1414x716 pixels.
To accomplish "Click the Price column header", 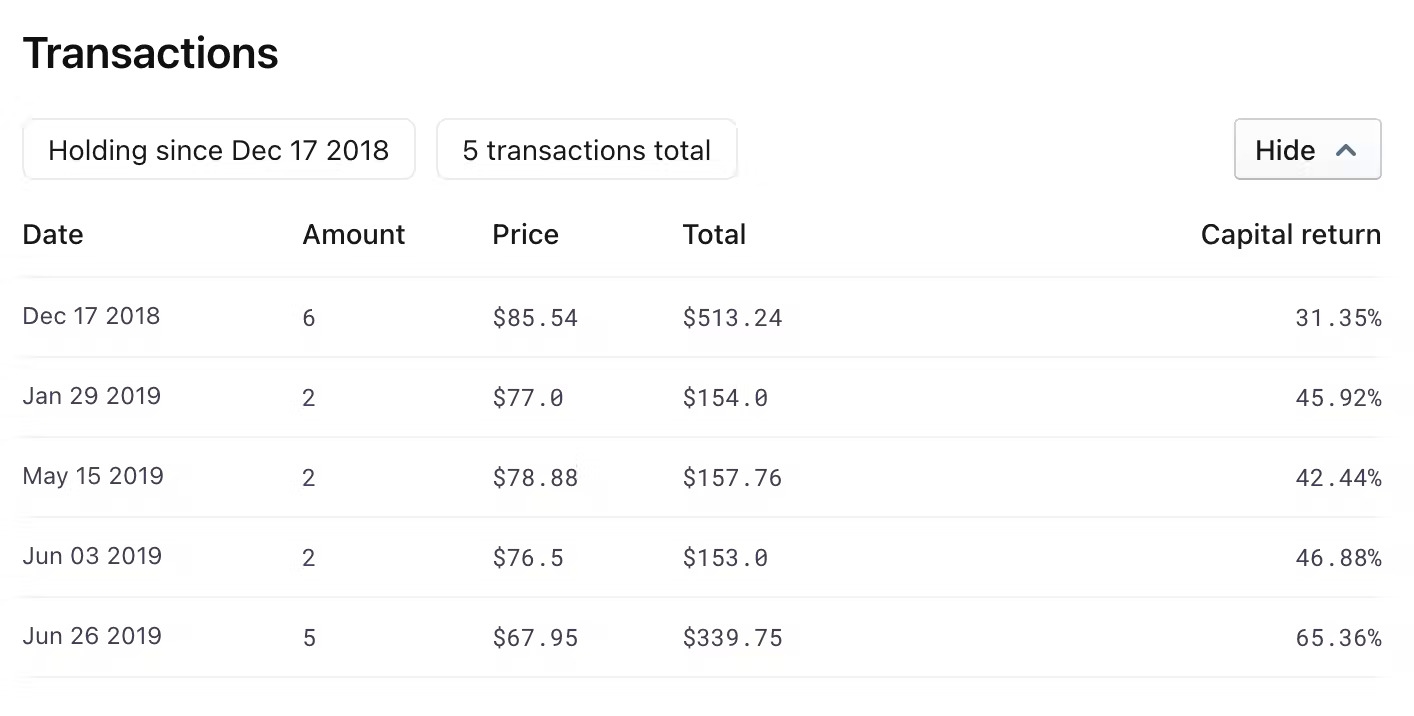I will (x=525, y=235).
